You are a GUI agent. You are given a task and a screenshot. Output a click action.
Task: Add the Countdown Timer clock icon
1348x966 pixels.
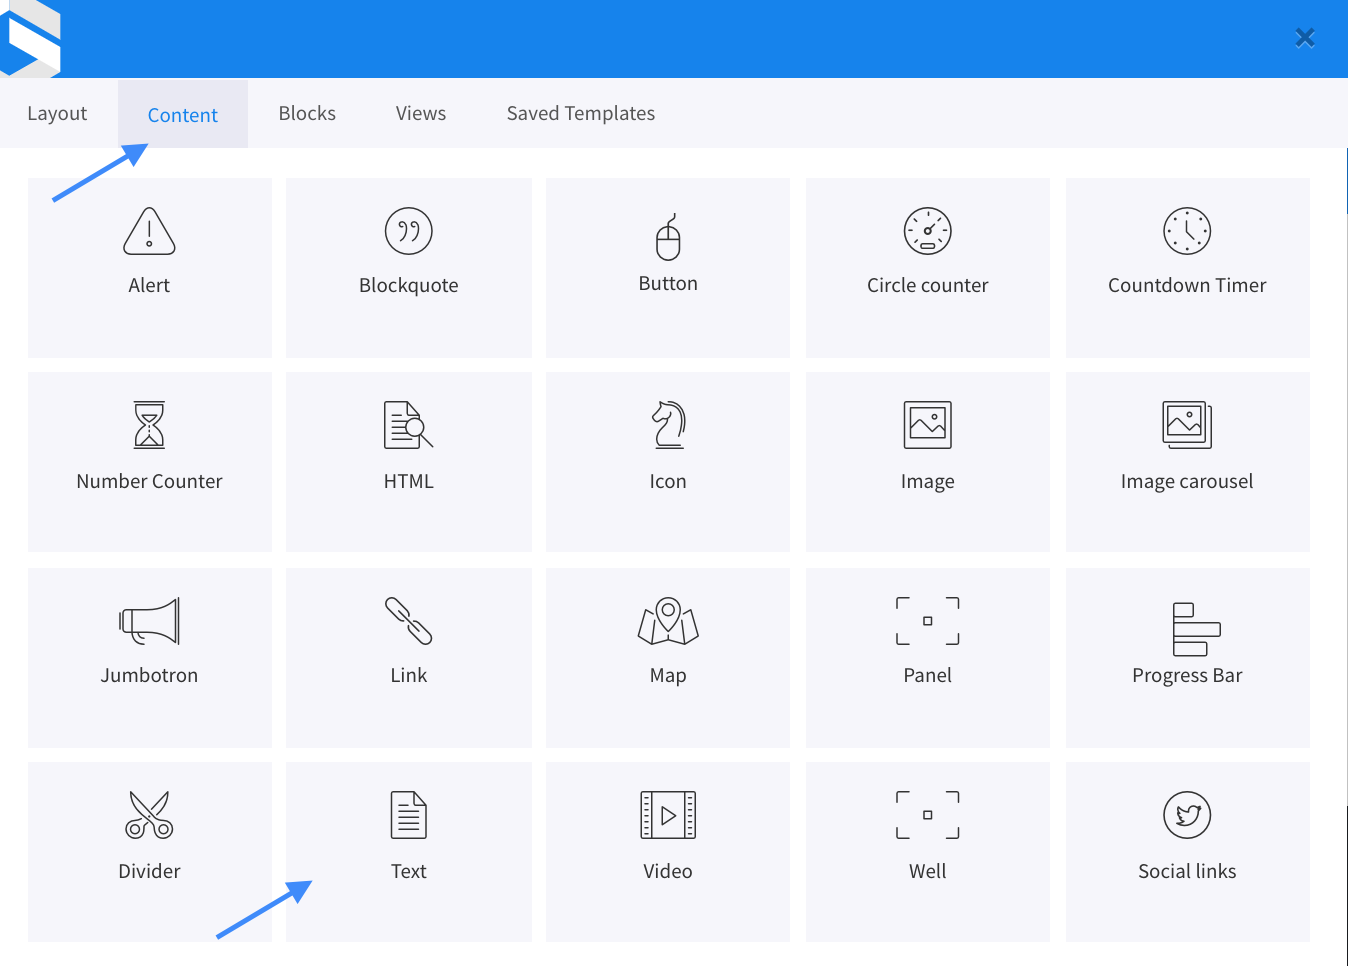1187,231
